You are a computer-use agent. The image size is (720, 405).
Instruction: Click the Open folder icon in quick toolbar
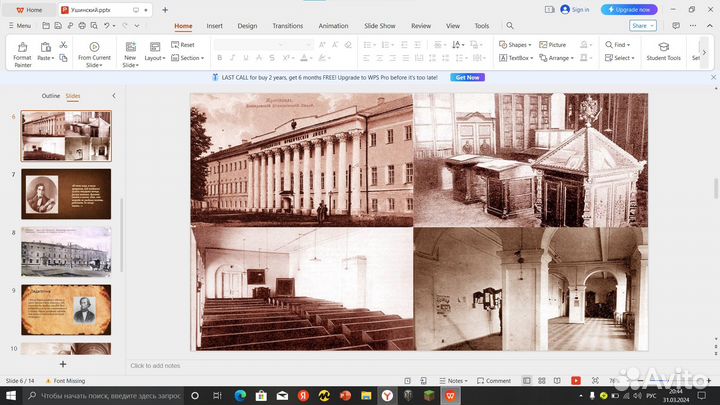[x=46, y=26]
